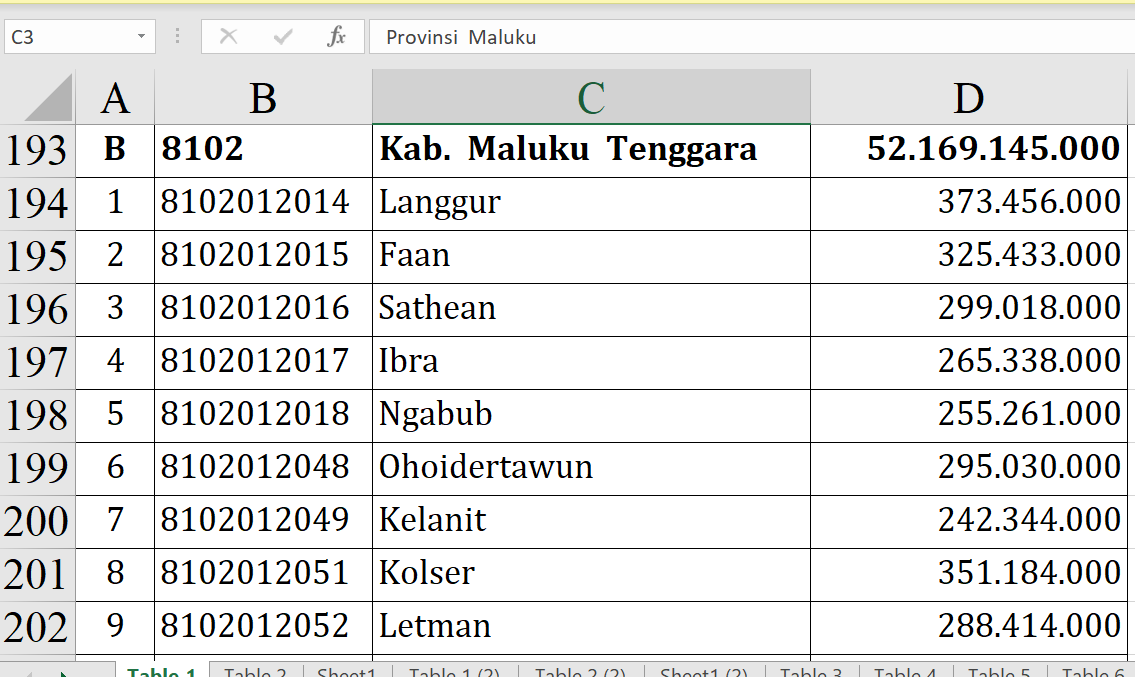Select column D header
This screenshot has height=677, width=1135.
click(970, 98)
